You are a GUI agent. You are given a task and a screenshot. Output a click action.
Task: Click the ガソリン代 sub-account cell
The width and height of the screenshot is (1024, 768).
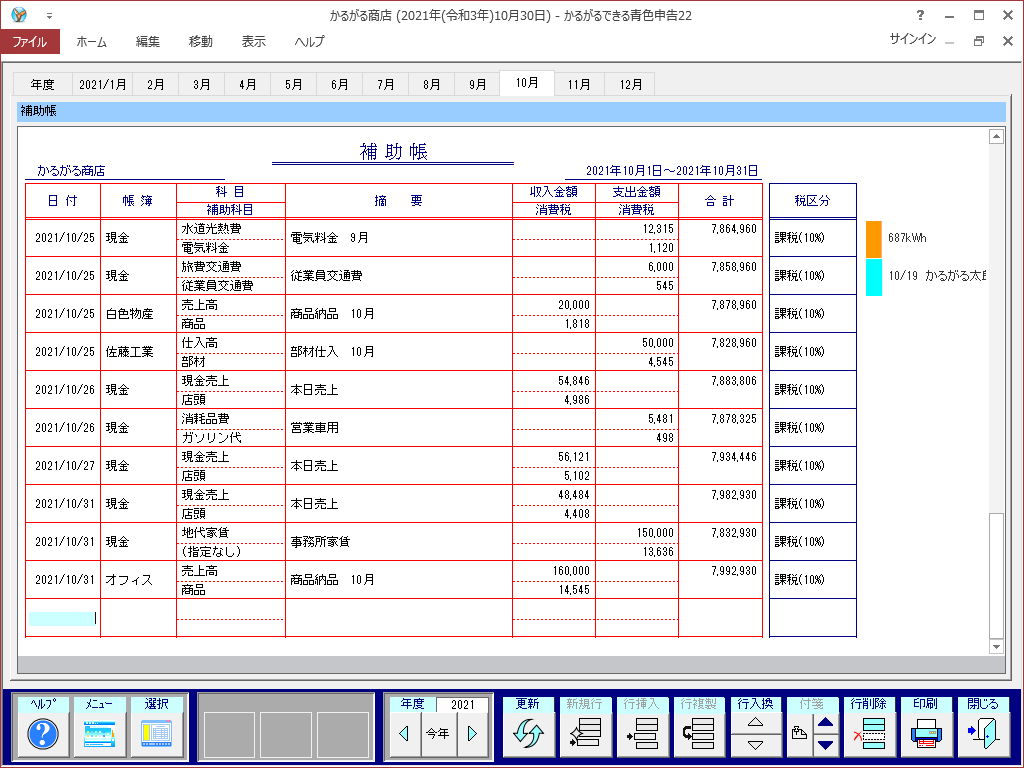(231, 438)
